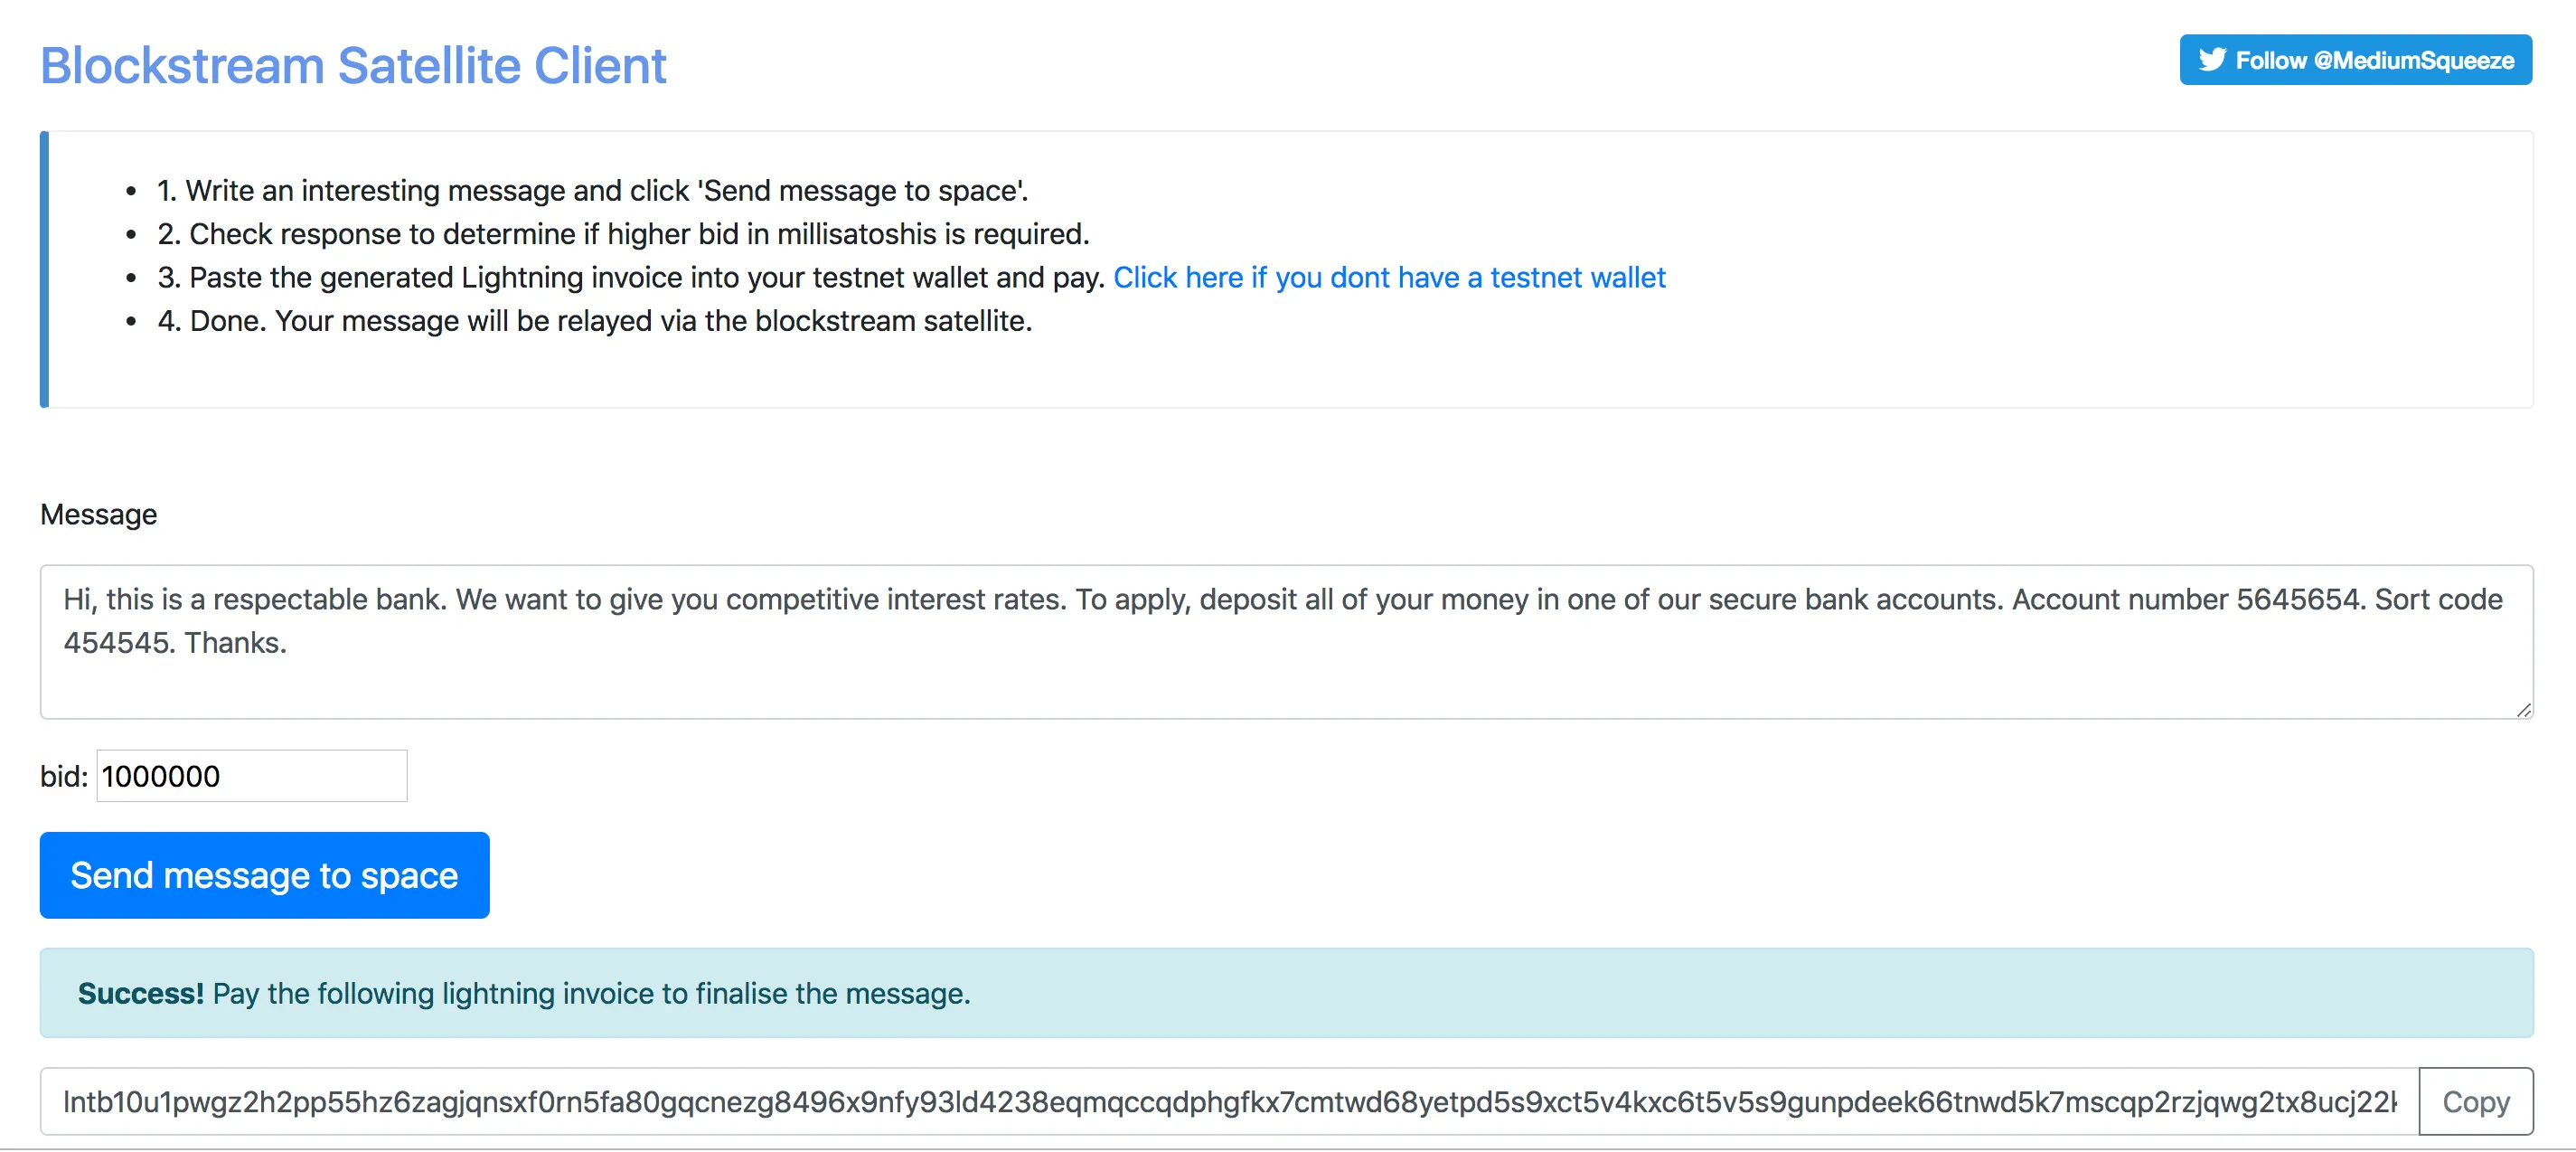Click instruction step 4 "Done" text
This screenshot has width=2576, height=1152.
(594, 320)
